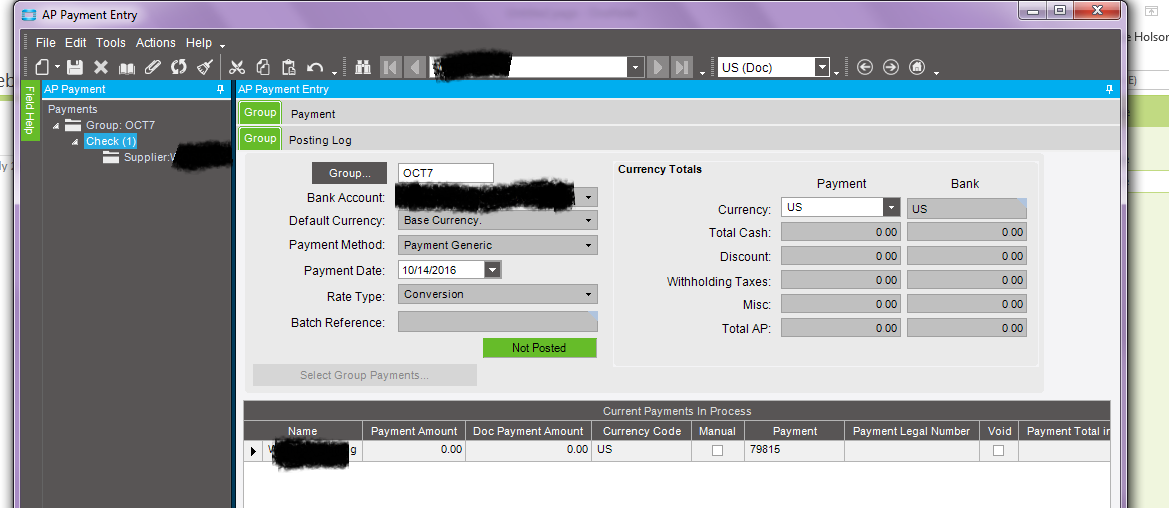Select Check (1) in the tree
1169x508 pixels.
(x=110, y=141)
